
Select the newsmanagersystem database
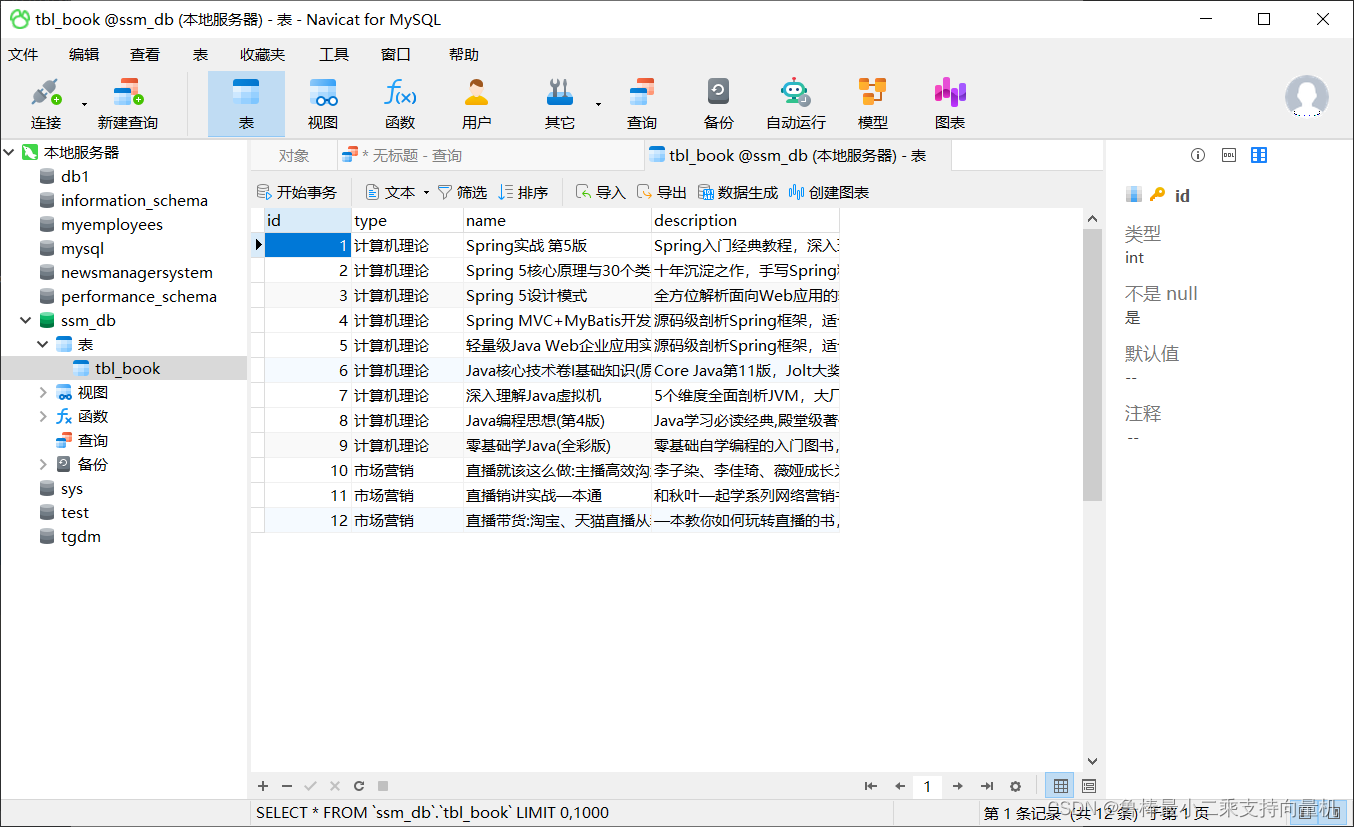136,272
